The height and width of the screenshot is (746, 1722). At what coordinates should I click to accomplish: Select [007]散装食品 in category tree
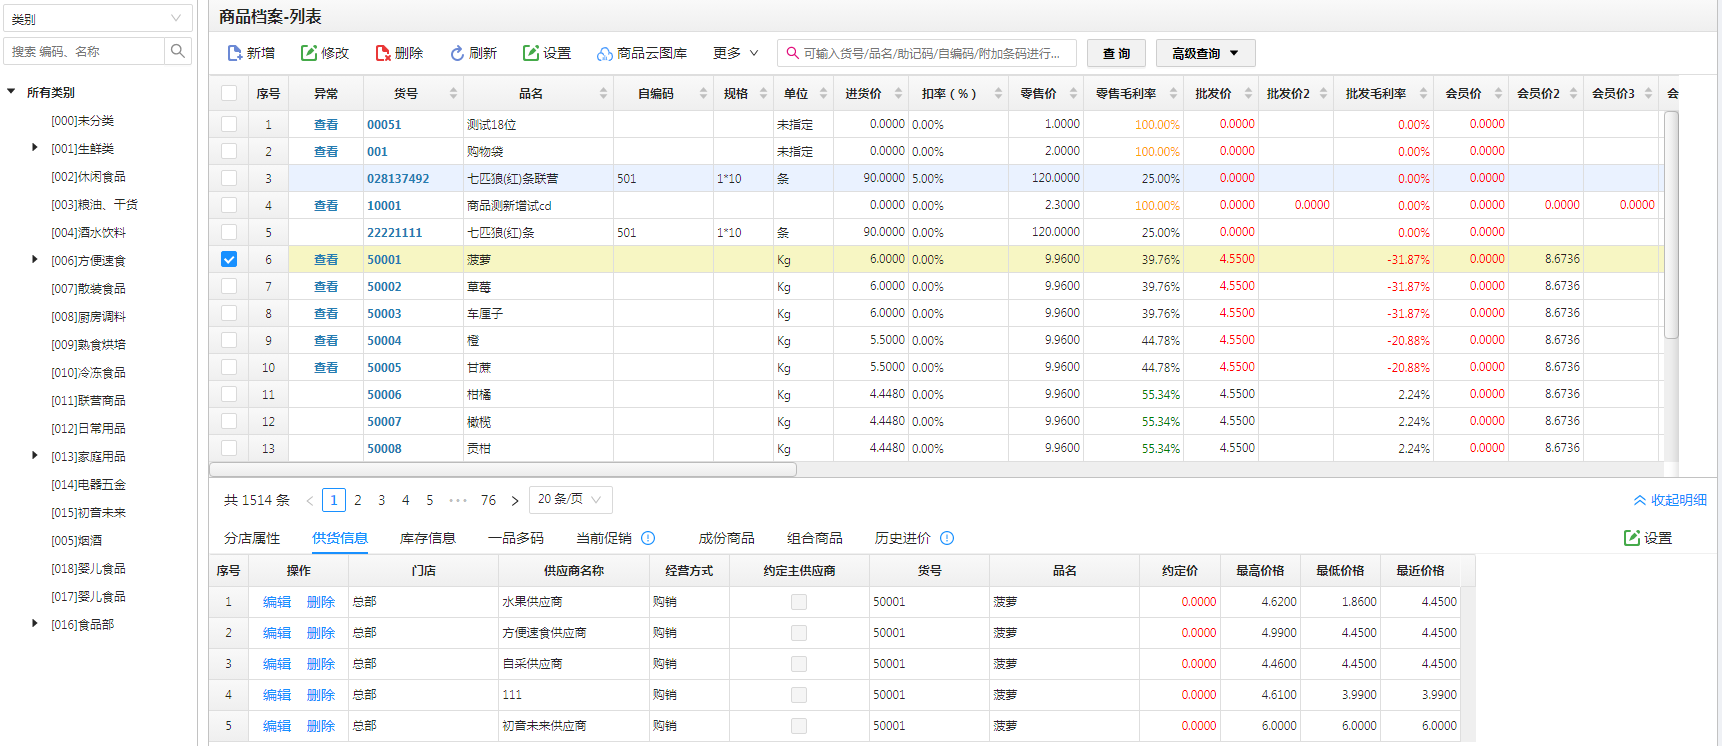point(88,288)
